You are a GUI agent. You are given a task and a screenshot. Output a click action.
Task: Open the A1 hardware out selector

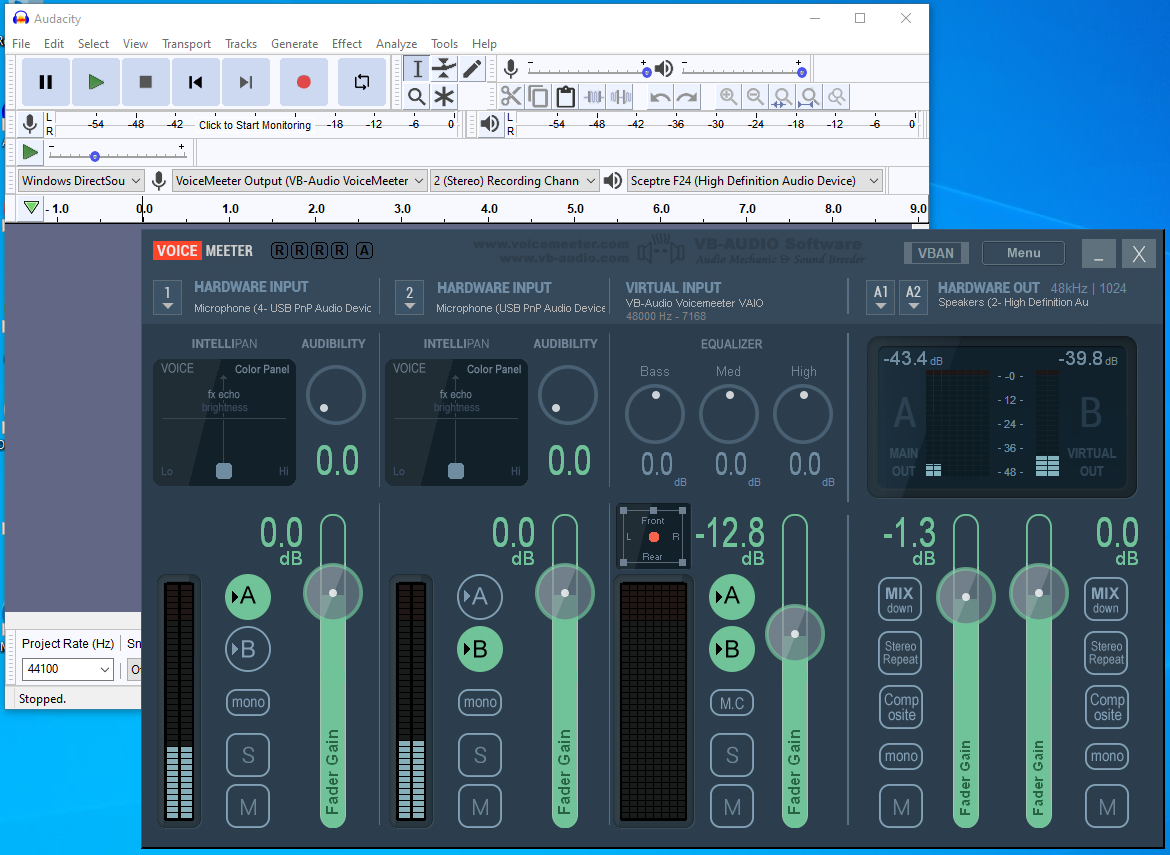point(881,298)
